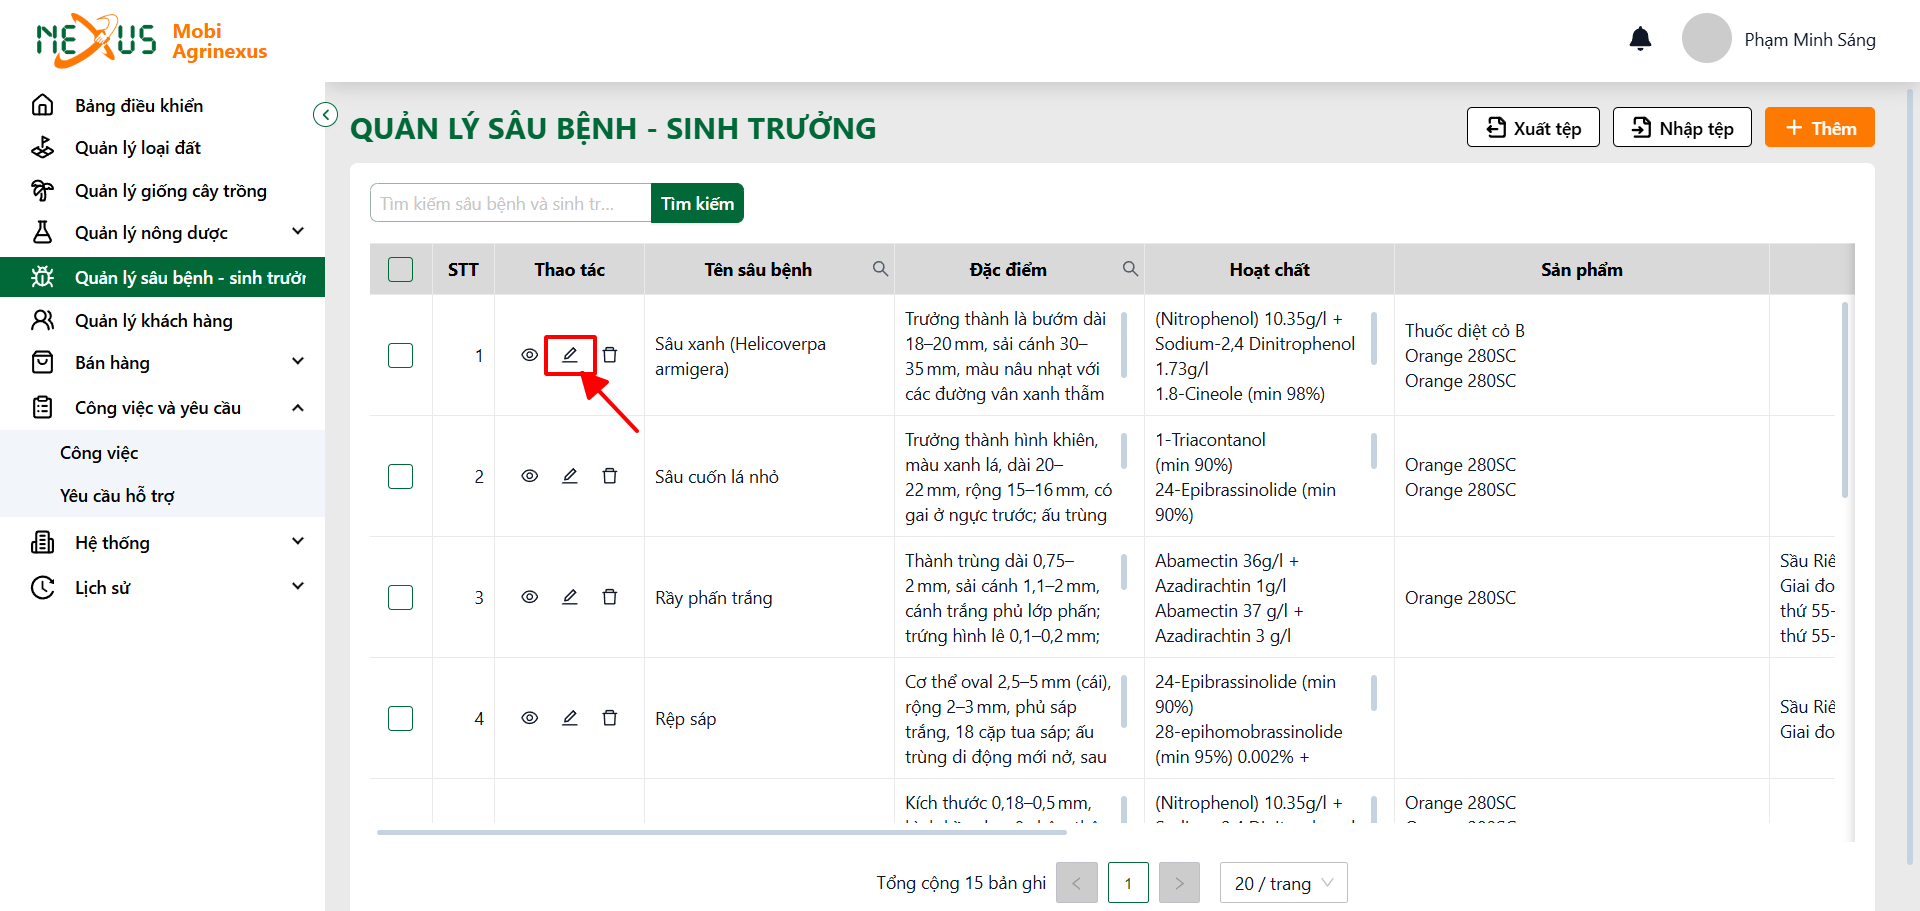Image resolution: width=1920 pixels, height=911 pixels.
Task: Click the Quản lý giống cây trồng plant icon
Action: (x=43, y=190)
